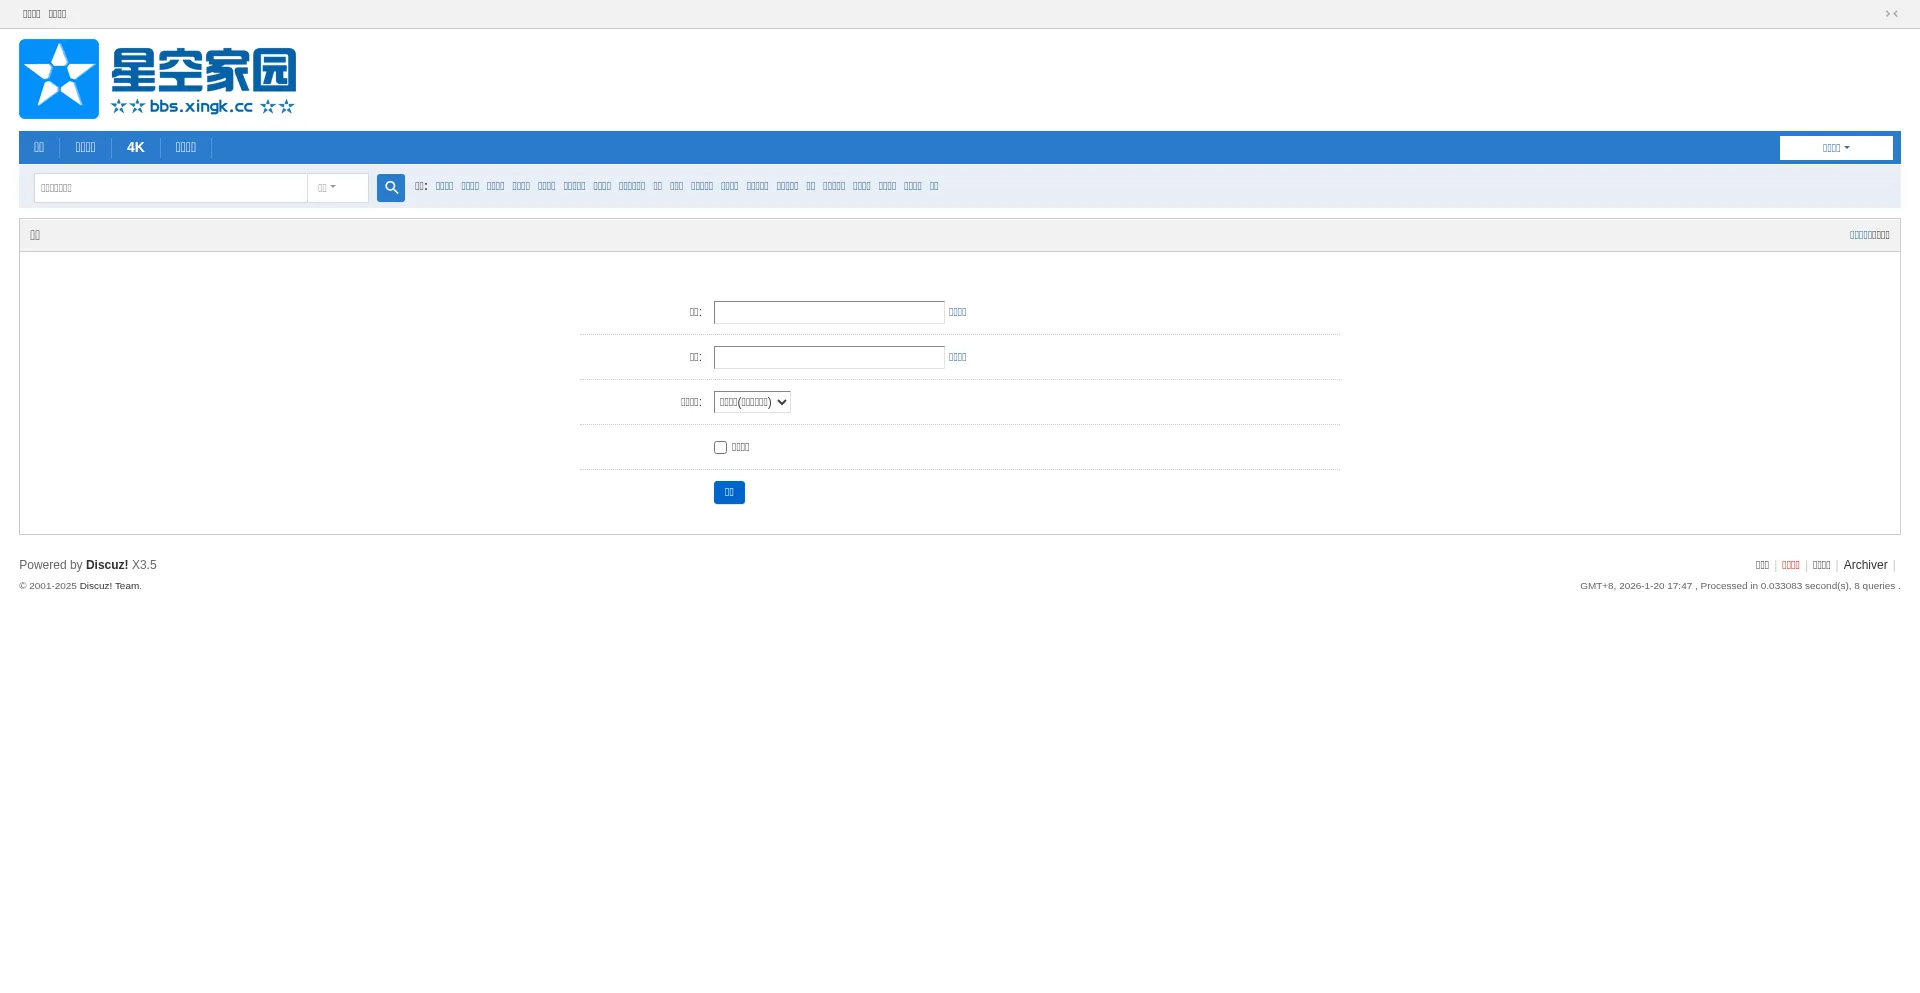Click the Discuz! Team copyright link
The height and width of the screenshot is (993, 1920).
click(109, 586)
